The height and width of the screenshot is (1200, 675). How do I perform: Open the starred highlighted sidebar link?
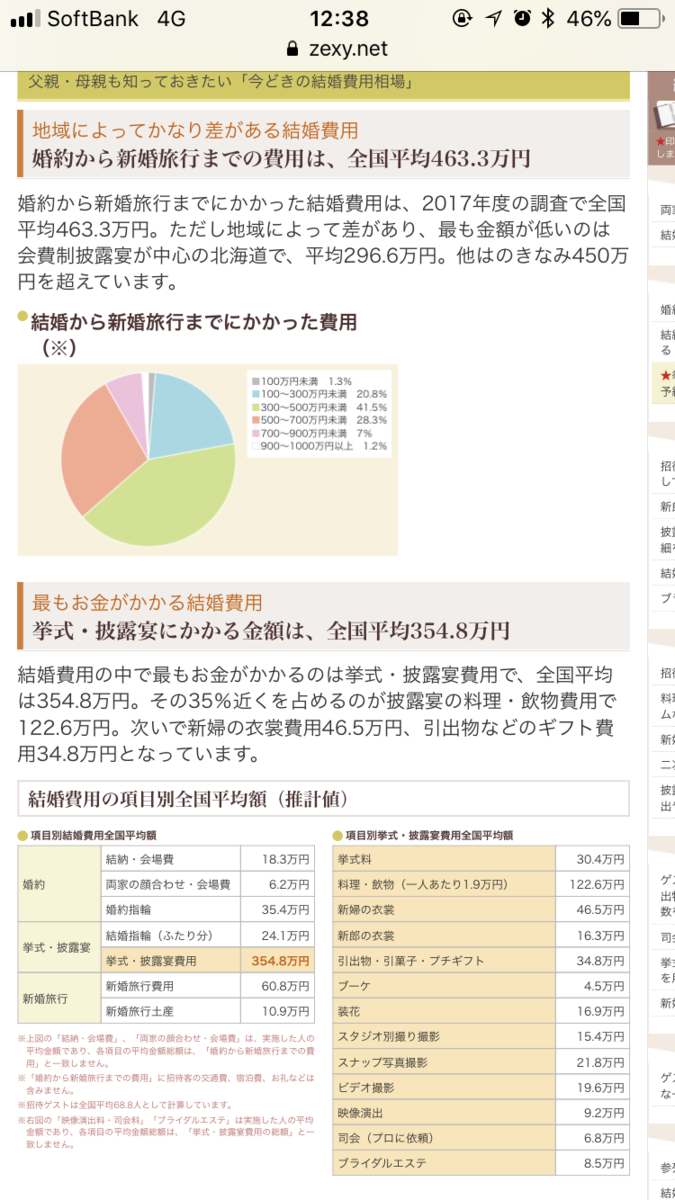664,382
